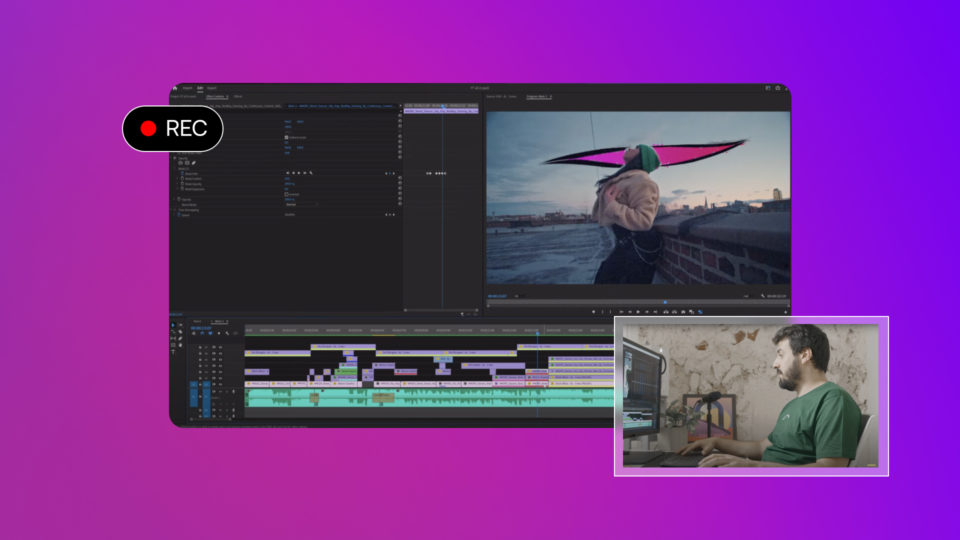The width and height of the screenshot is (960, 540).
Task: Add a marker in the Program monitor
Action: pyautogui.click(x=593, y=312)
